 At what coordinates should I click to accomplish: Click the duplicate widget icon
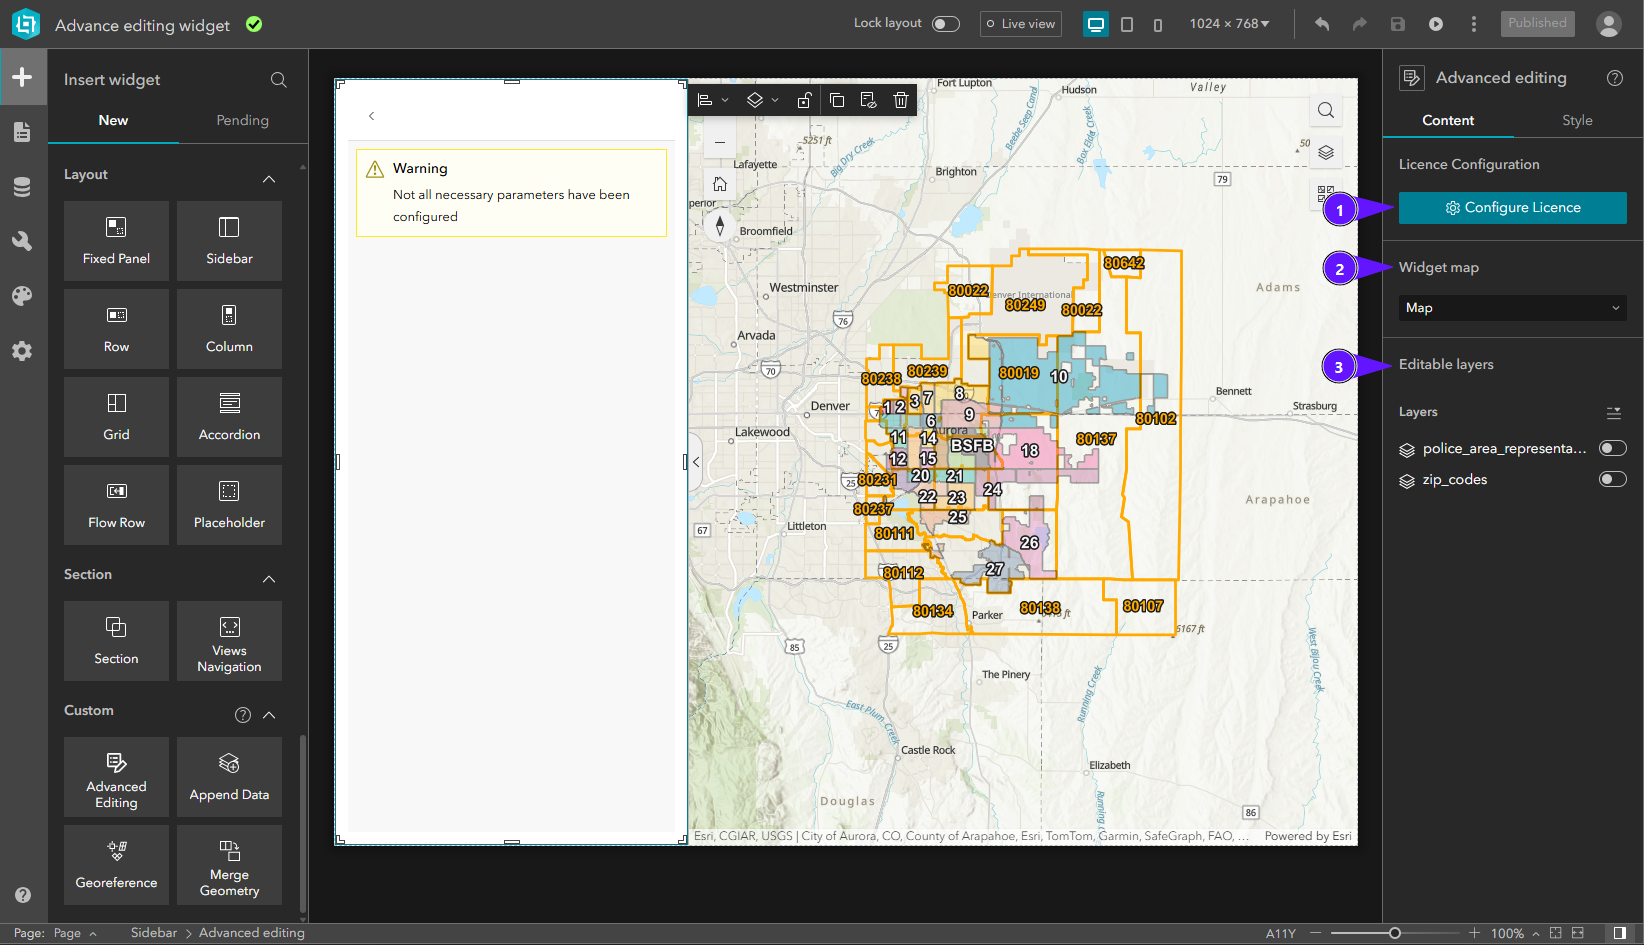pos(837,100)
